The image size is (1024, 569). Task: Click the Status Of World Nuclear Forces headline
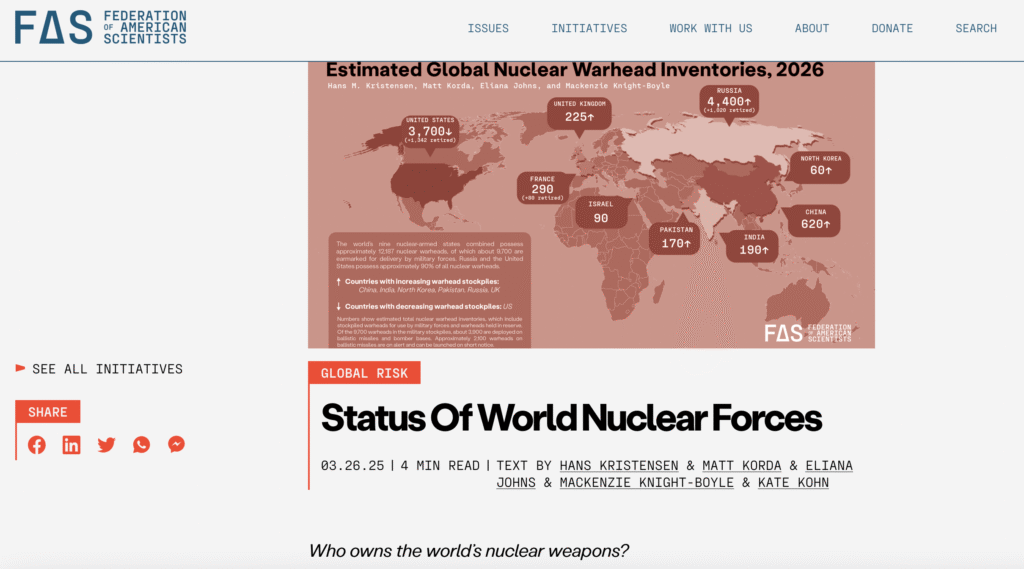tap(571, 418)
